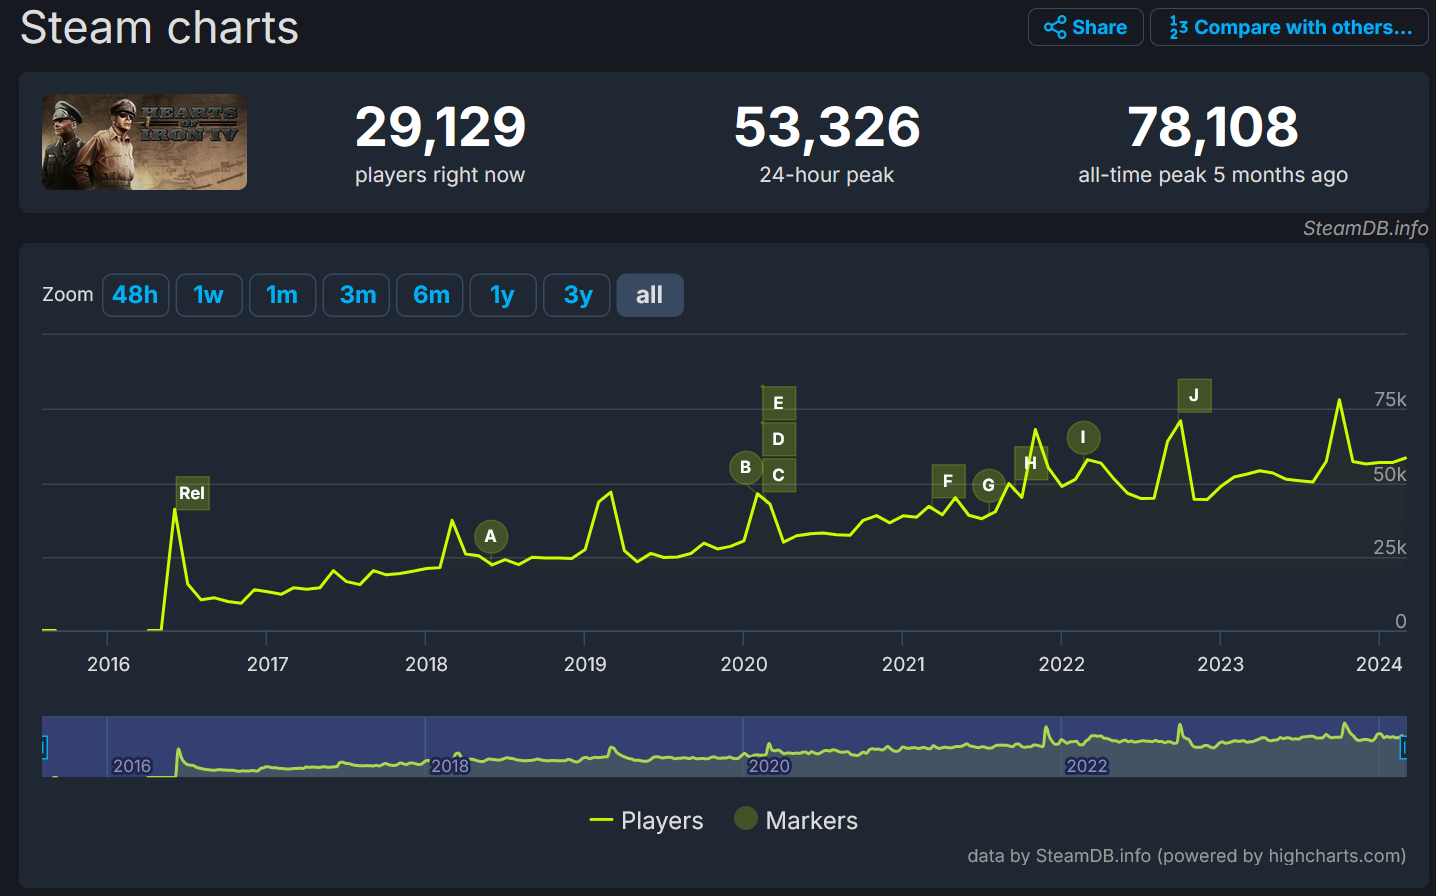This screenshot has width=1436, height=896.
Task: Click marker F on the chart
Action: 948,481
